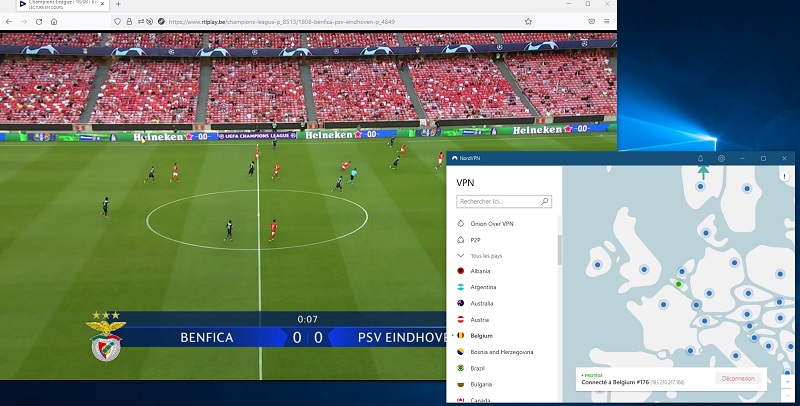Choose Bosnia and Herzegovina in list
Viewport: 800px width, 406px height.
502,352
